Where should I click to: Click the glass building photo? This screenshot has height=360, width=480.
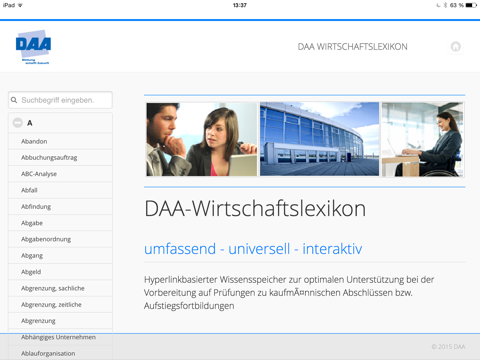319,139
